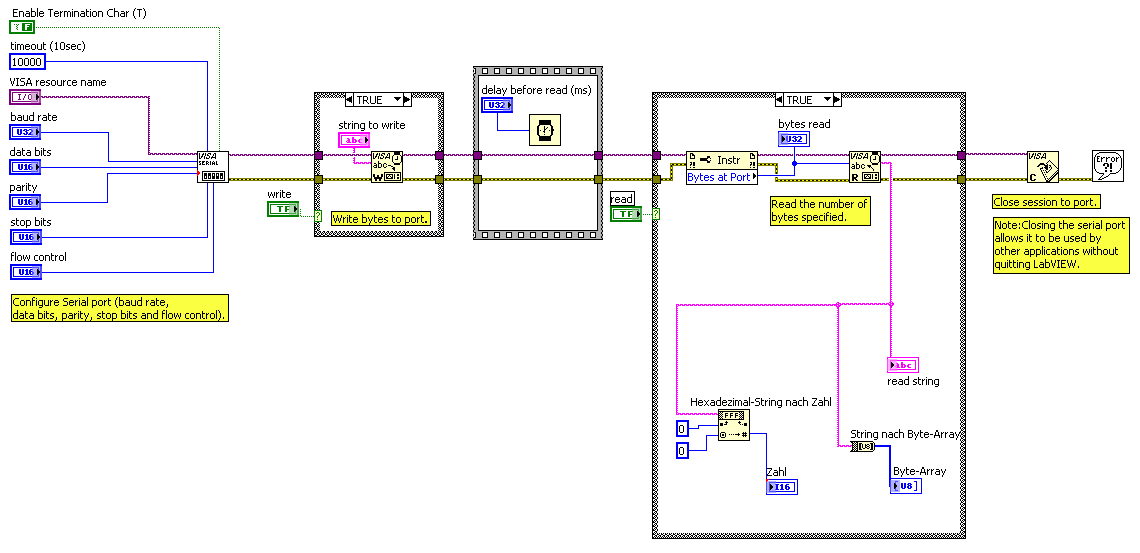Select the Byte-Array U8 indicator terminal

(x=906, y=486)
